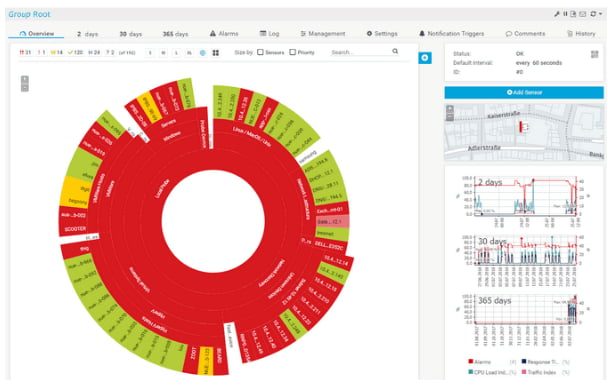Enable size by Sensors checkbox

[x=261, y=52]
